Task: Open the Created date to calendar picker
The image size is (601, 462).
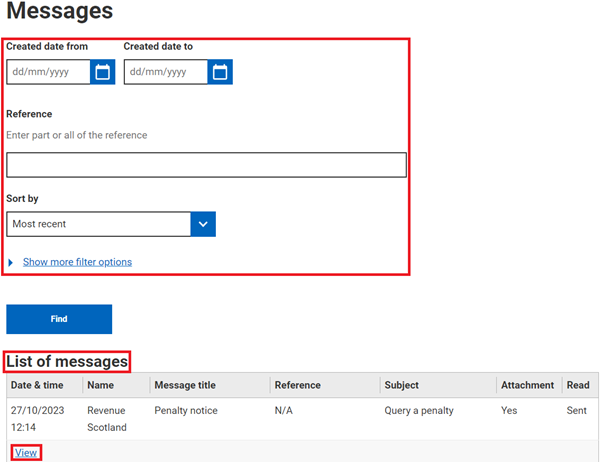Action: (220, 72)
